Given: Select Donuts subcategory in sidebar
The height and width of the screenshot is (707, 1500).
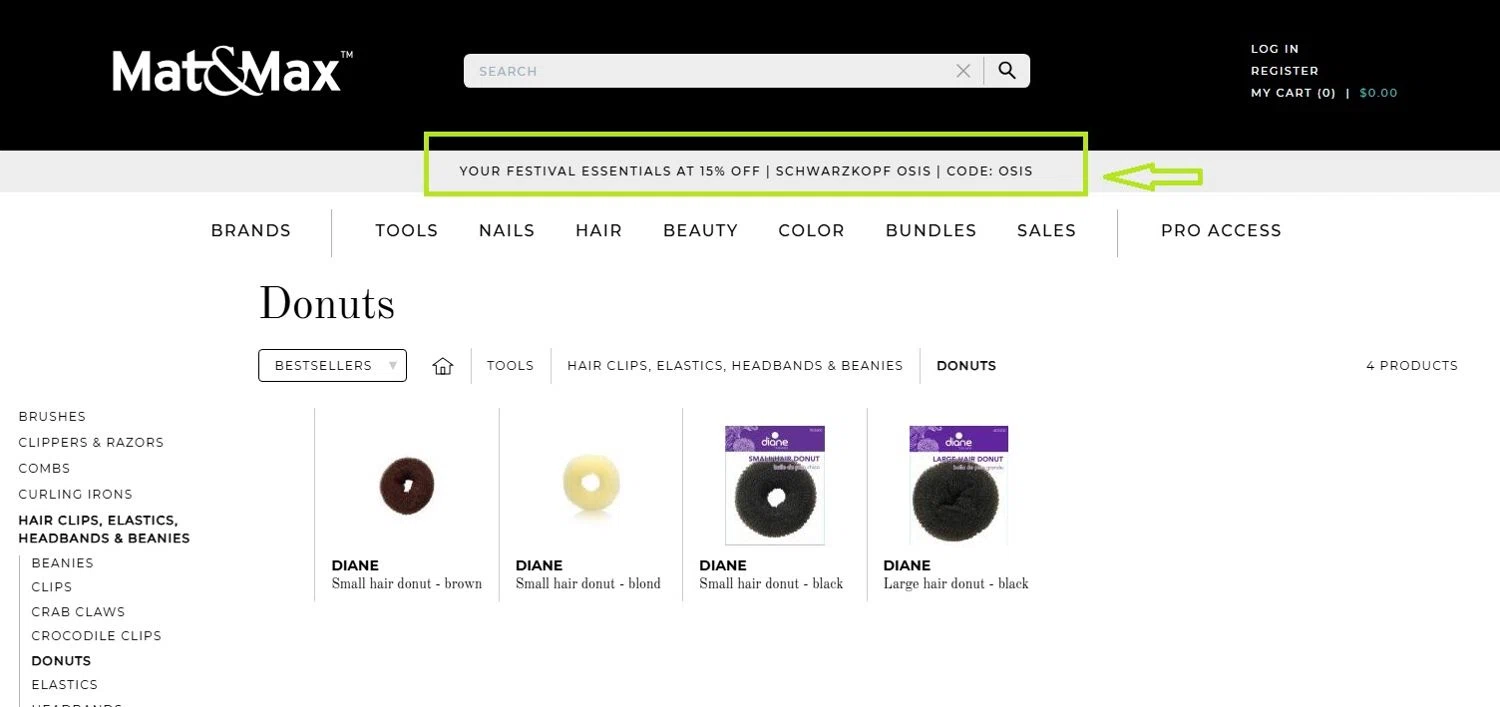Looking at the screenshot, I should (61, 661).
